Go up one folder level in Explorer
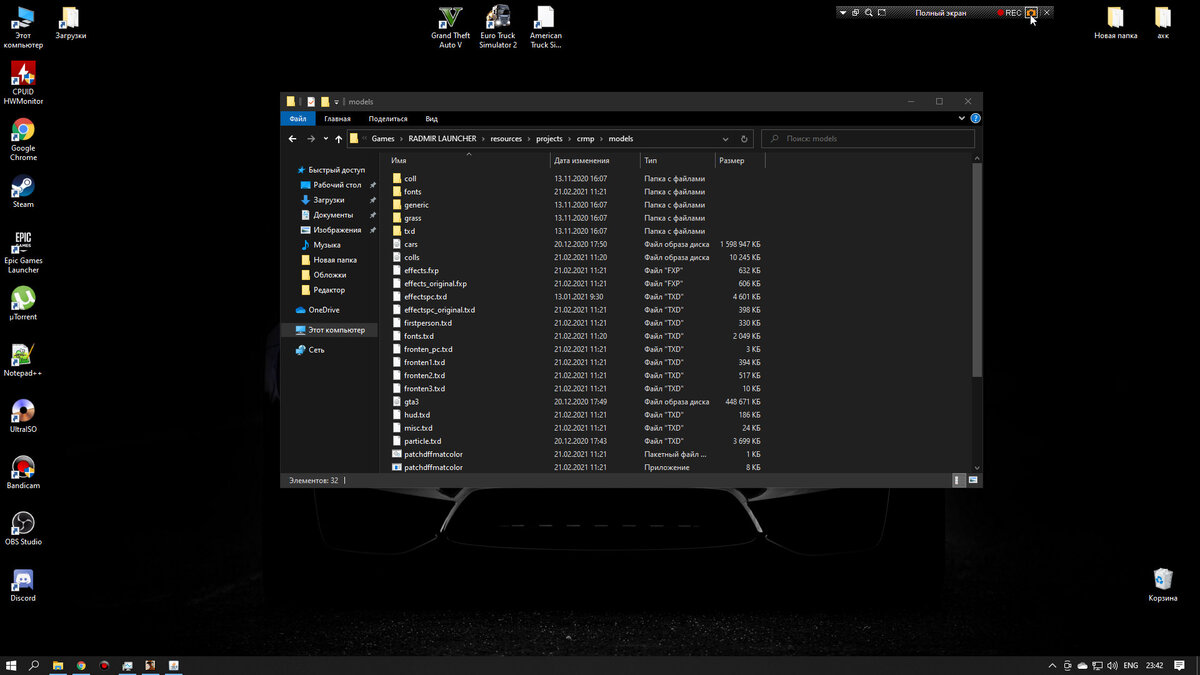This screenshot has width=1200, height=675. pos(339,139)
